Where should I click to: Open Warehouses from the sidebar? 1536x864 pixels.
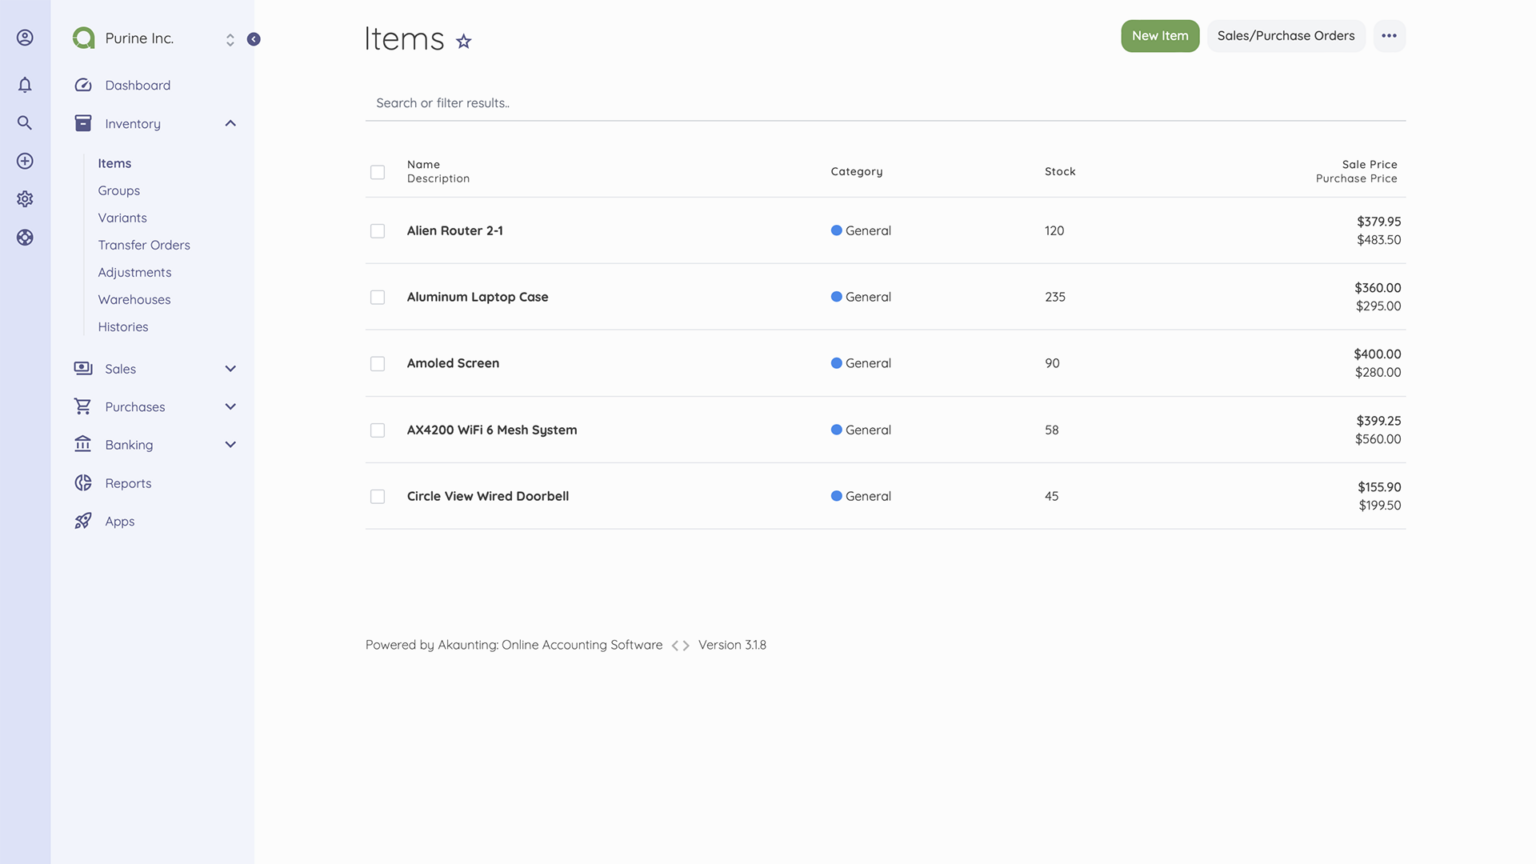pos(134,299)
